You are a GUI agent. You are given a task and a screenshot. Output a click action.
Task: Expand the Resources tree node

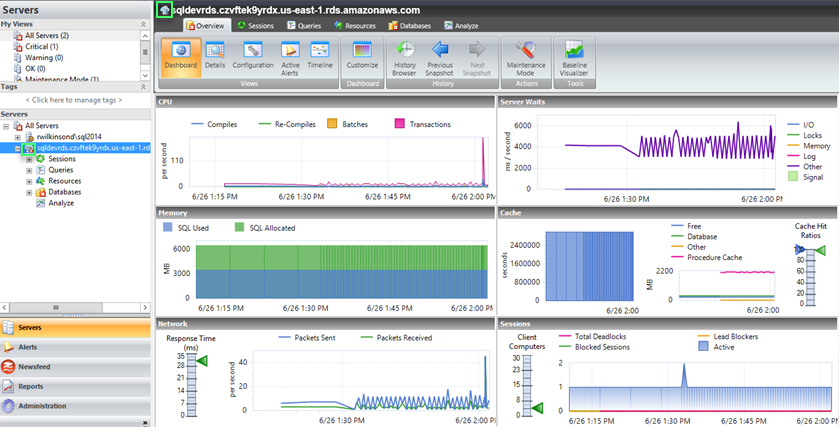pyautogui.click(x=29, y=181)
